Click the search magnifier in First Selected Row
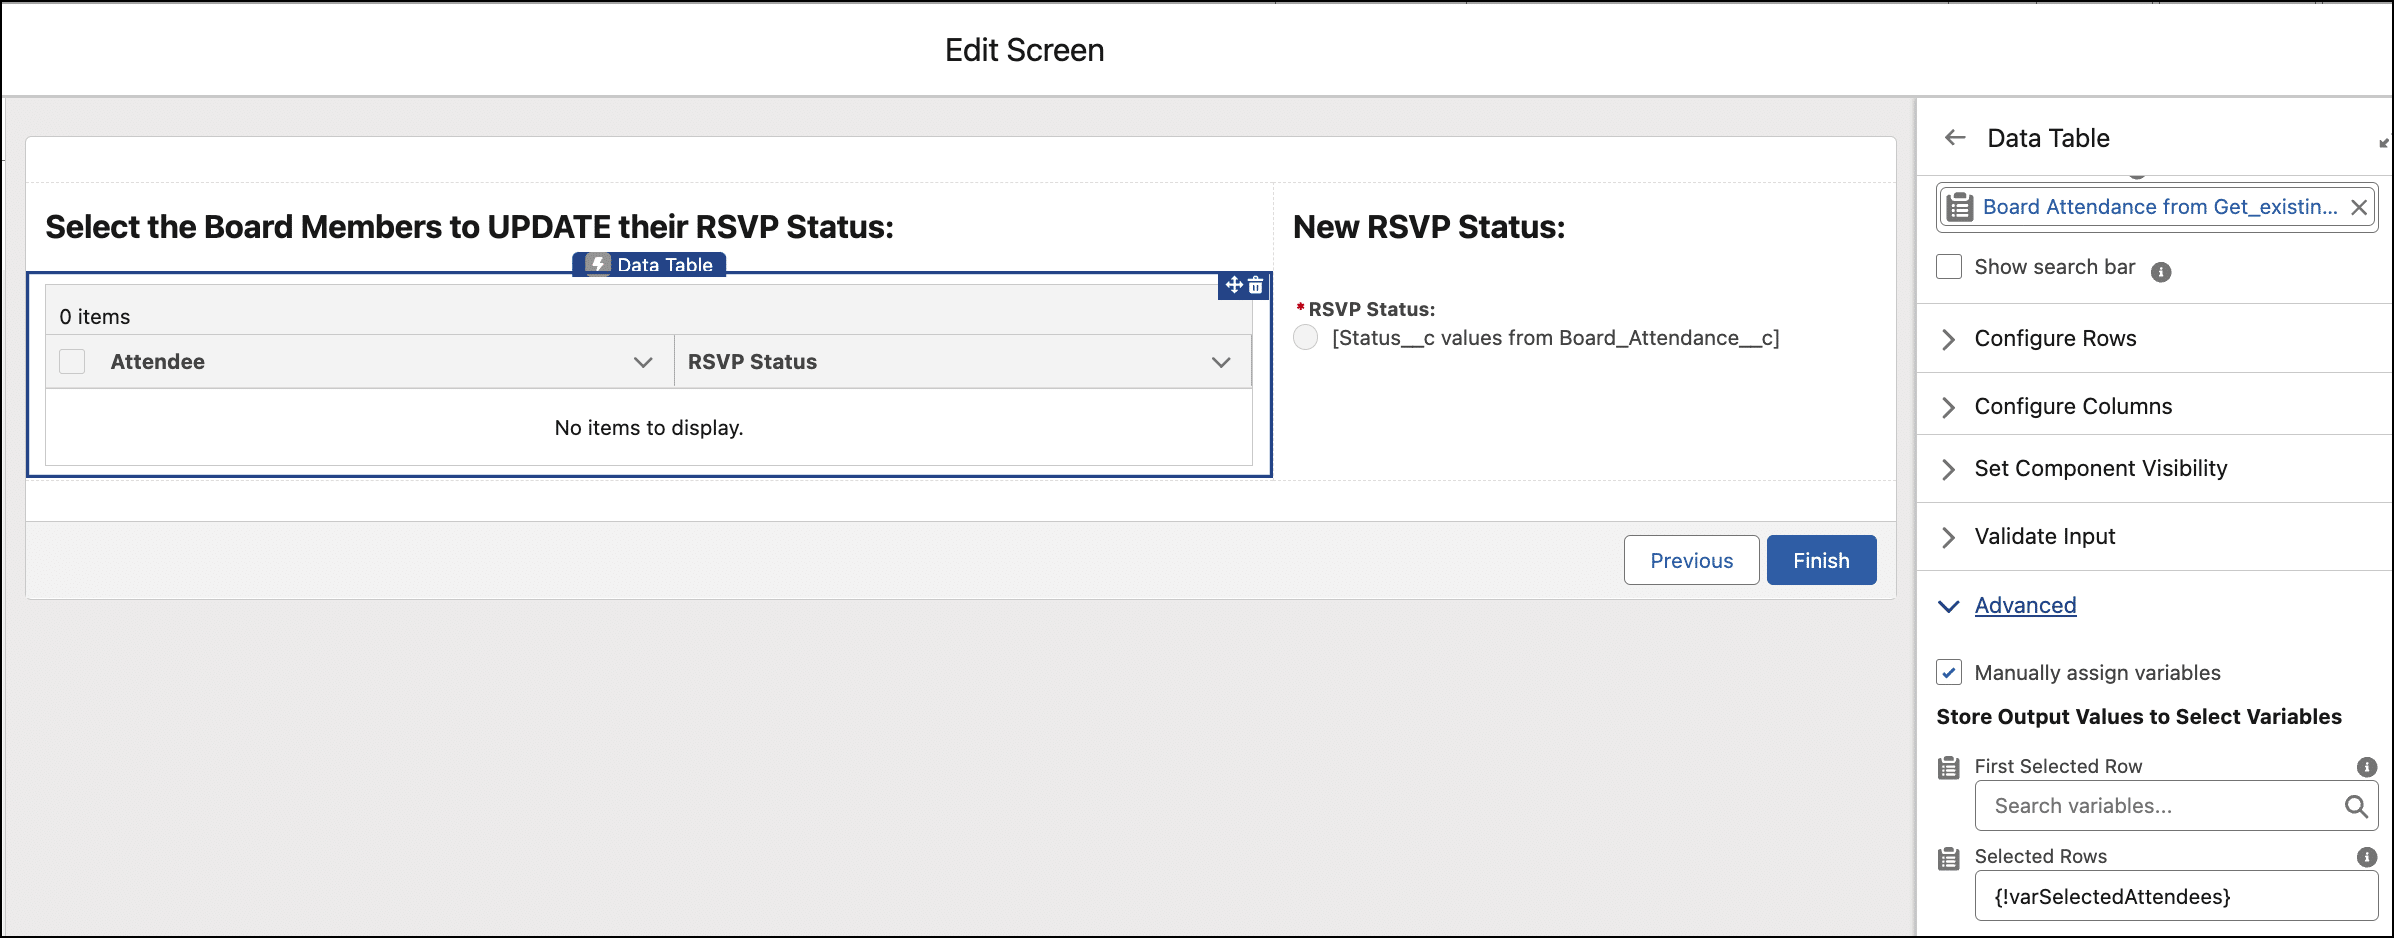2394x938 pixels. coord(2356,806)
